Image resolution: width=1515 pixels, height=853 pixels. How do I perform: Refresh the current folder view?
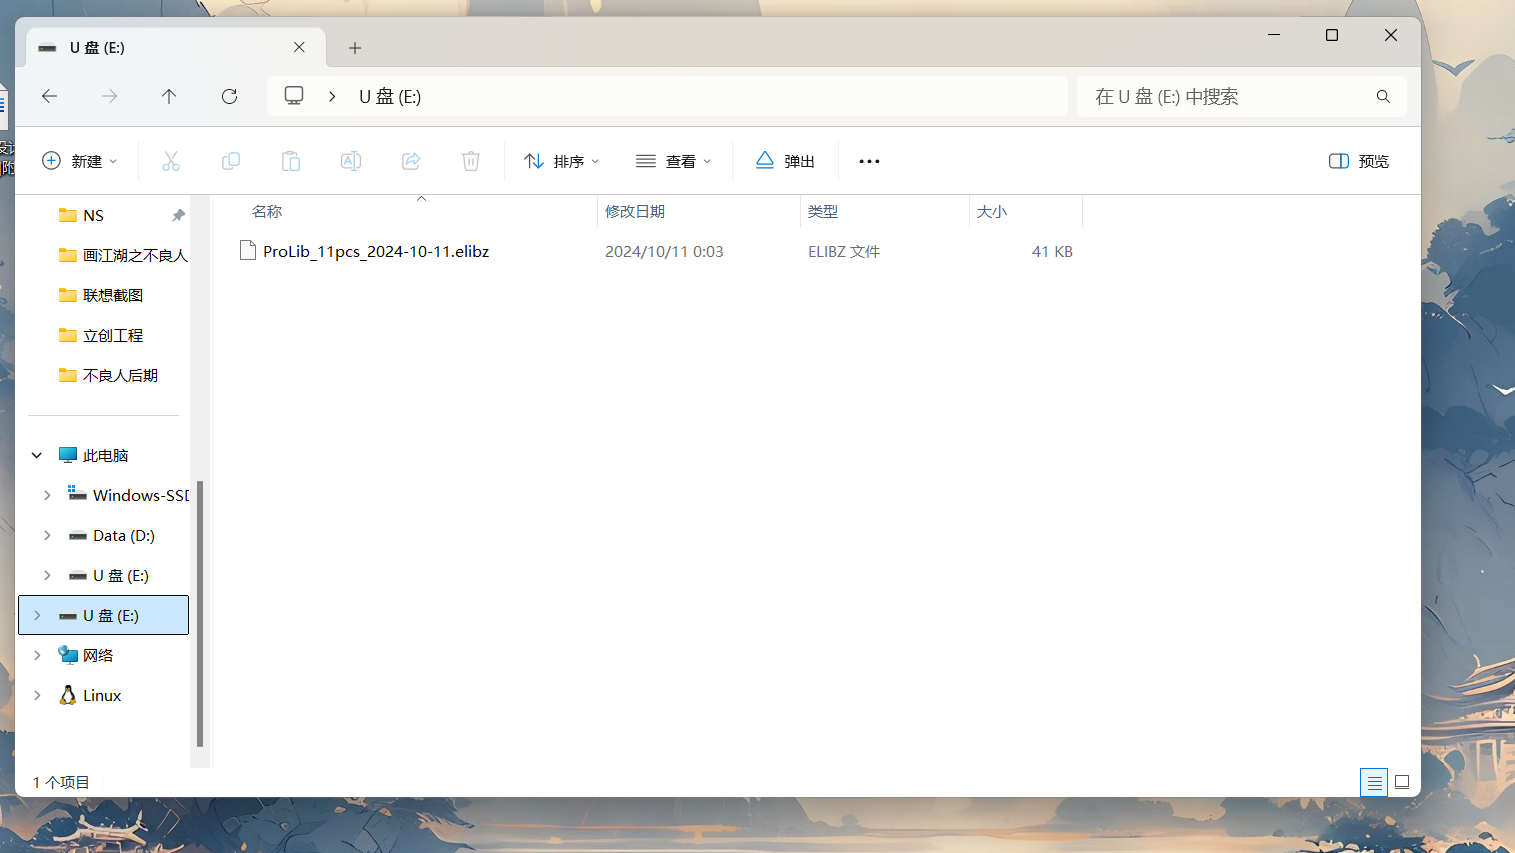click(x=229, y=96)
